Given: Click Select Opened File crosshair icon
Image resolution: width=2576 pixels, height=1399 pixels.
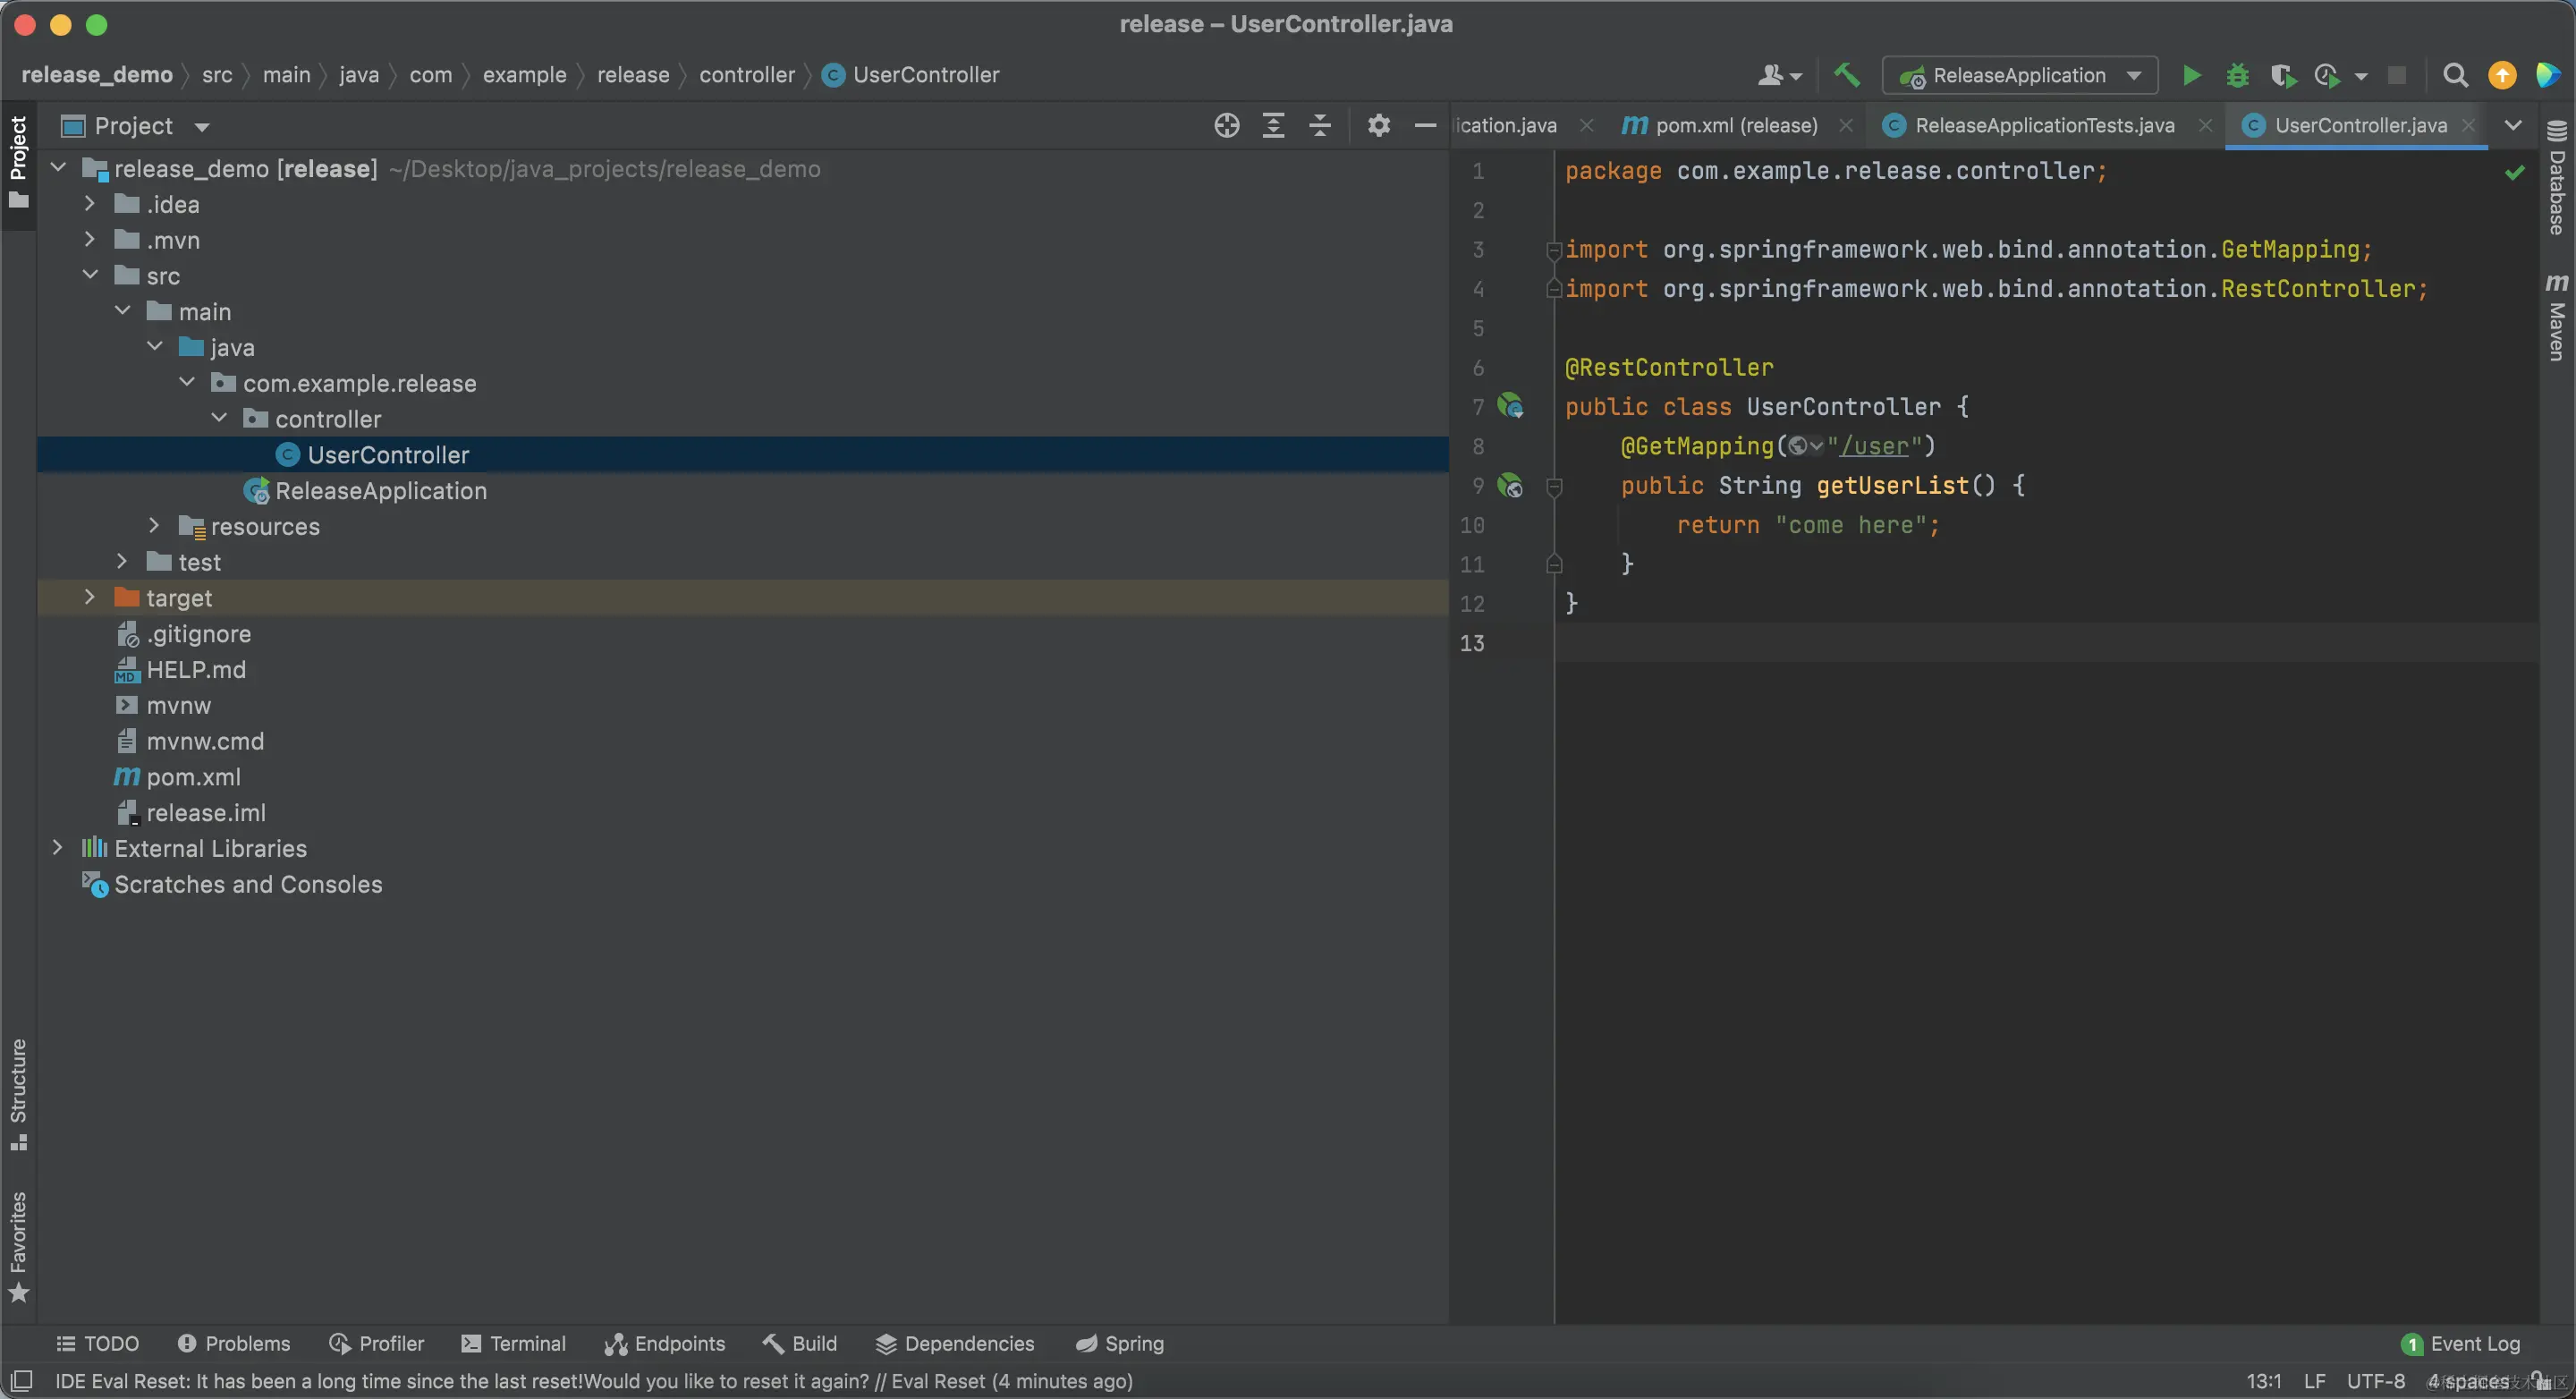Looking at the screenshot, I should pyautogui.click(x=1226, y=126).
